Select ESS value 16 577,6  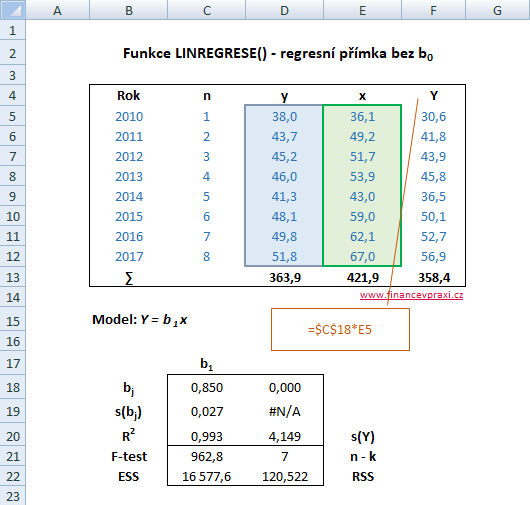click(207, 477)
